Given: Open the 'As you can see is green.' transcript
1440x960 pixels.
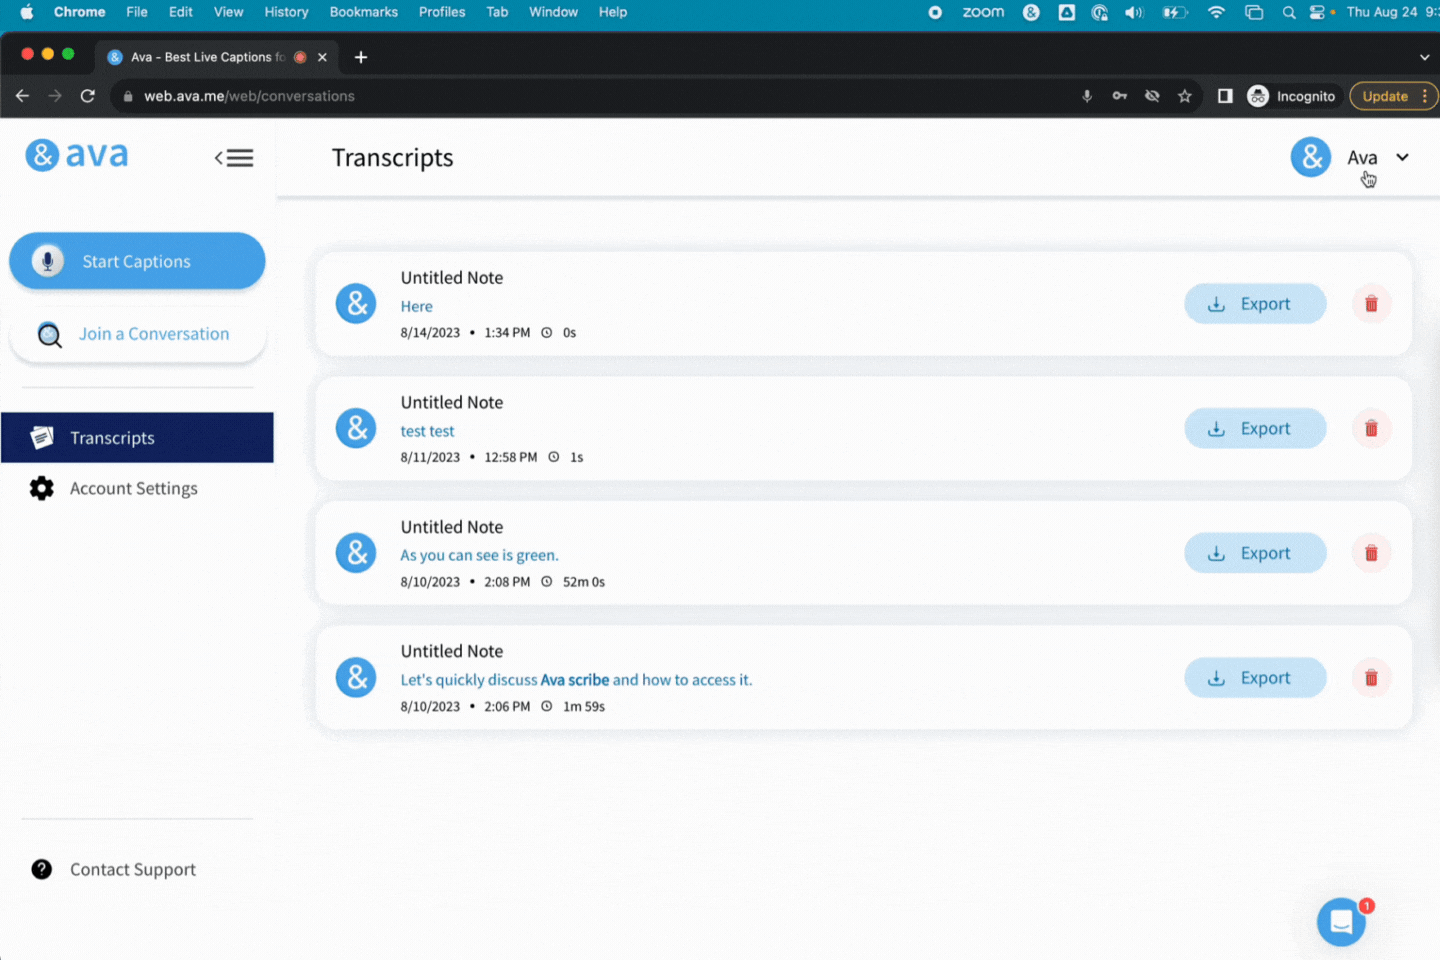Looking at the screenshot, I should click(480, 555).
